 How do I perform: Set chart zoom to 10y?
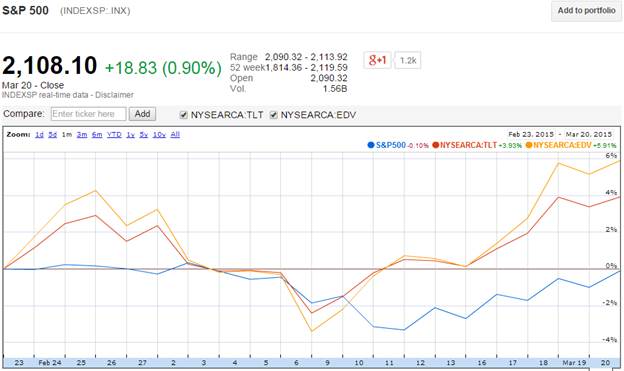point(159,135)
